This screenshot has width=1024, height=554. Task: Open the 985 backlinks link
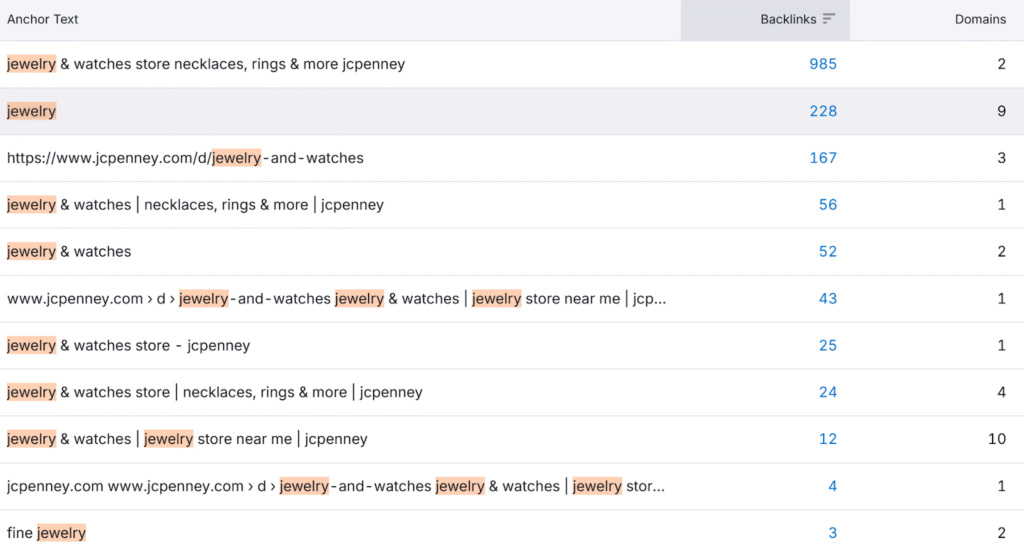[x=823, y=64]
